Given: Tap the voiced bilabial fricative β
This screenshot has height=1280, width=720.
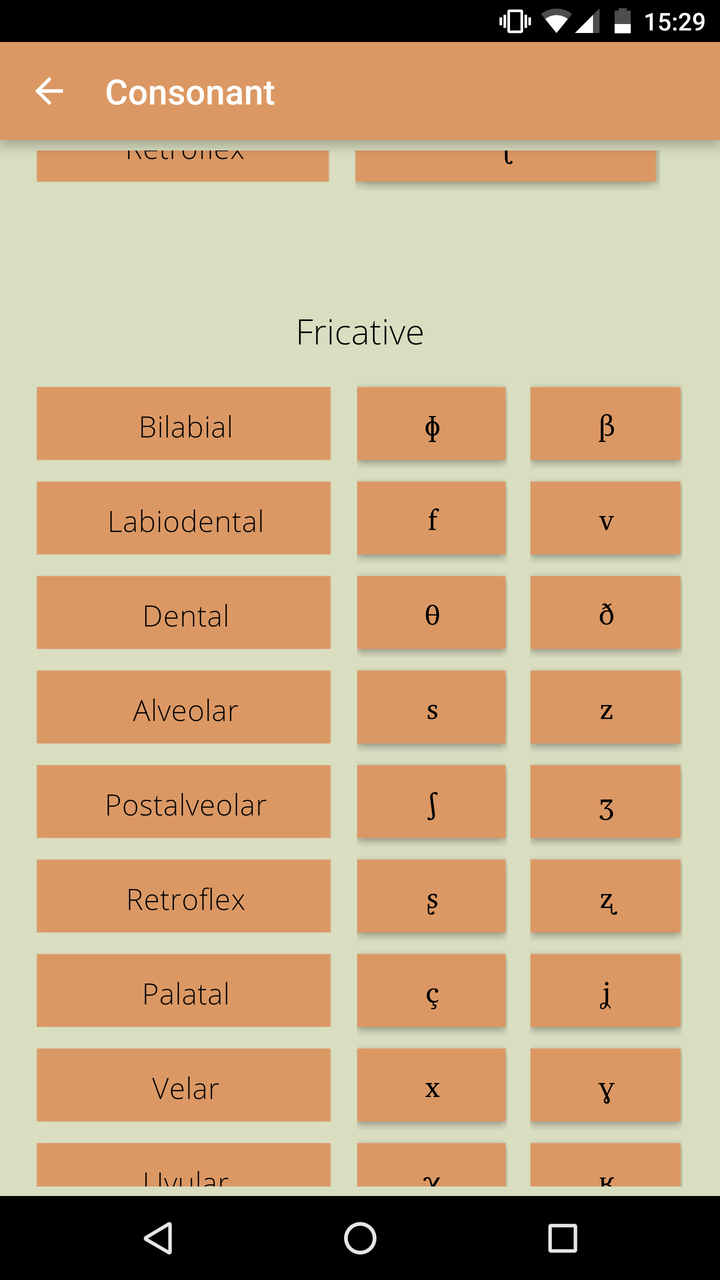Looking at the screenshot, I should coord(605,424).
